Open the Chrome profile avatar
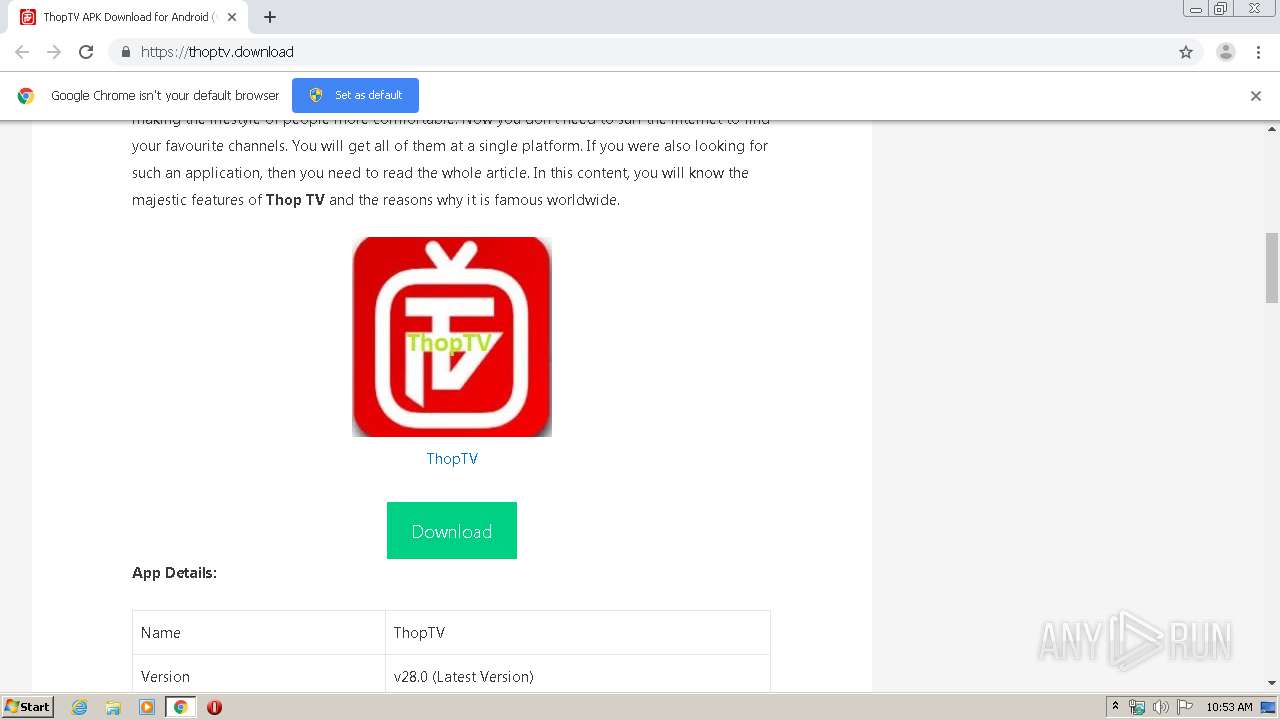Viewport: 1280px width, 720px height. pyautogui.click(x=1226, y=52)
